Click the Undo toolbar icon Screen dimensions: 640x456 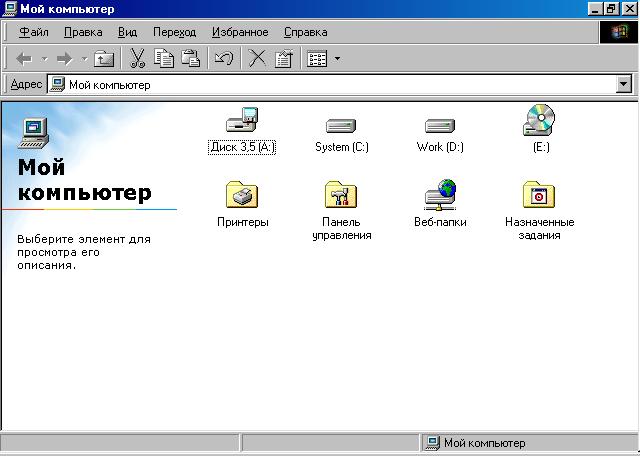click(224, 58)
